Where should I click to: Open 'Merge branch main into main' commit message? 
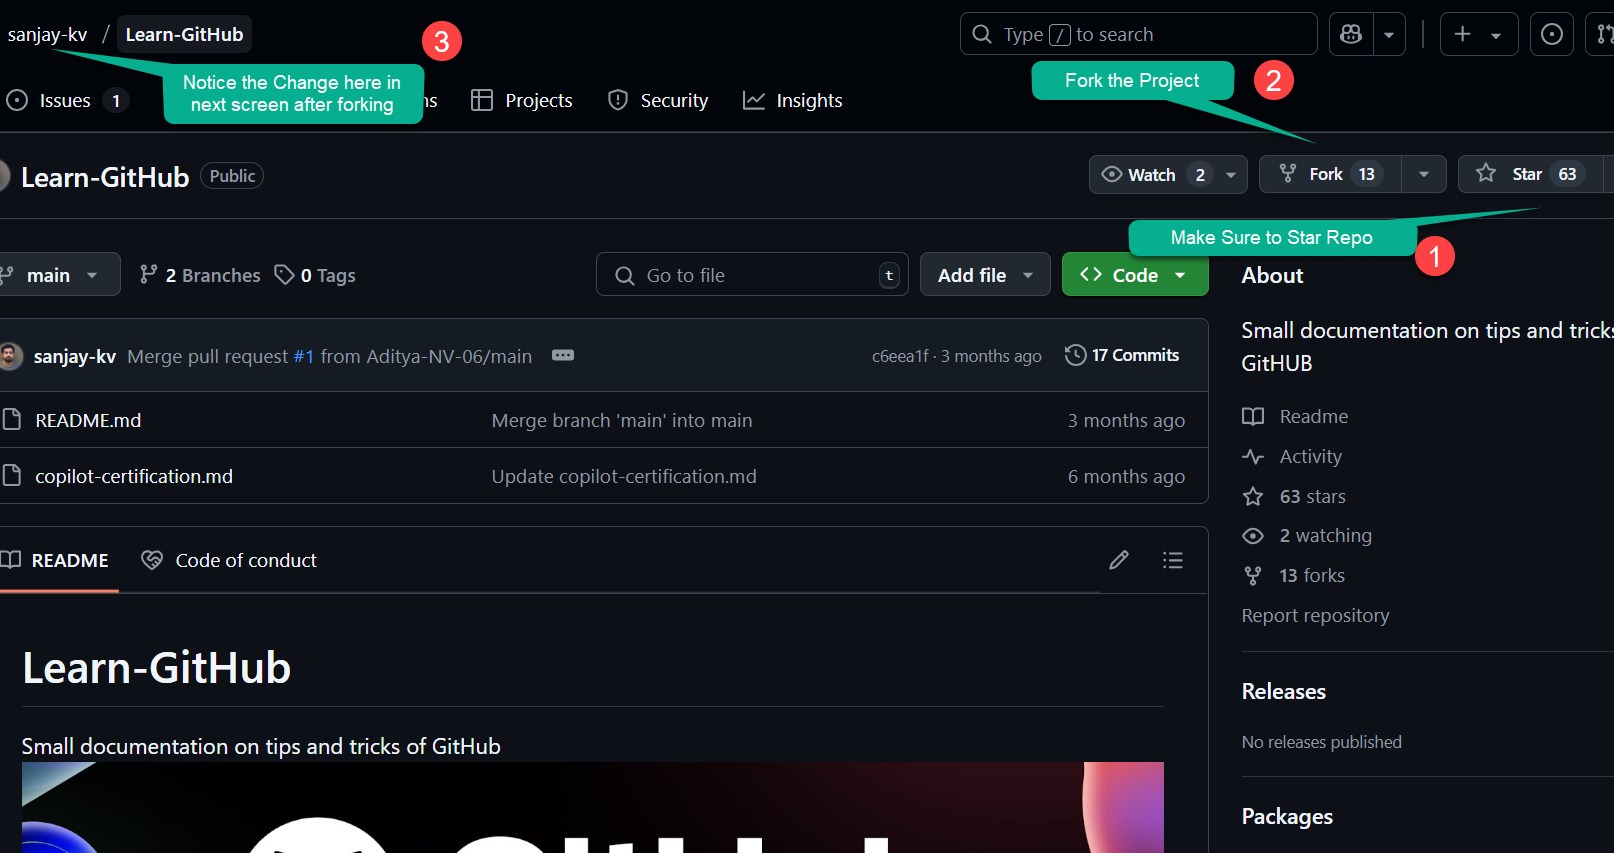[x=622, y=421]
